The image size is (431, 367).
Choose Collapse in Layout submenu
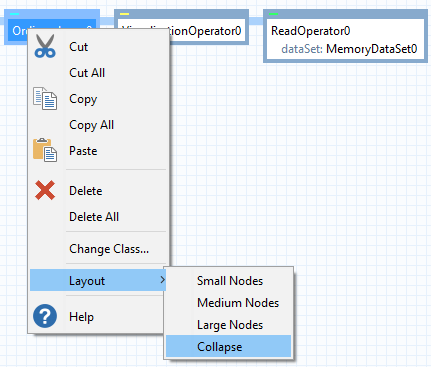pos(229,347)
